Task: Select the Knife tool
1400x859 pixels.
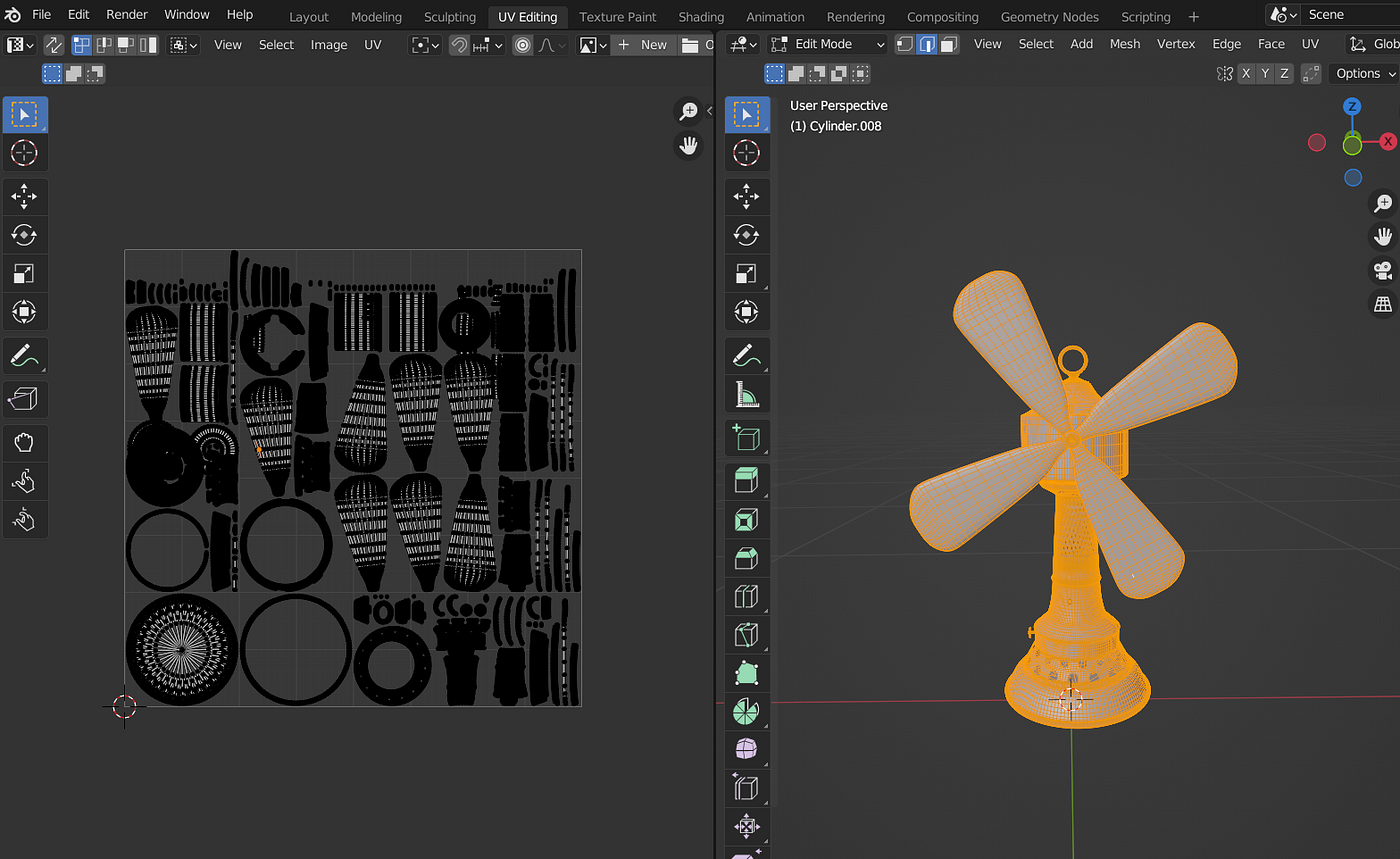Action: click(x=747, y=636)
